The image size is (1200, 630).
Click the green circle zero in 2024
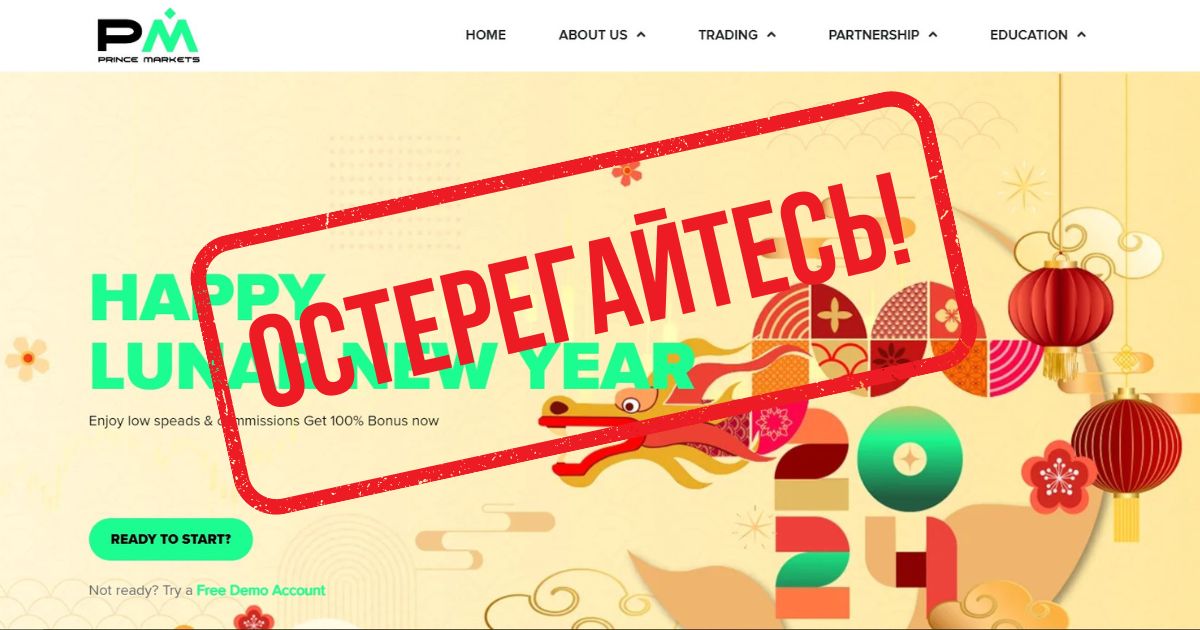pos(910,460)
